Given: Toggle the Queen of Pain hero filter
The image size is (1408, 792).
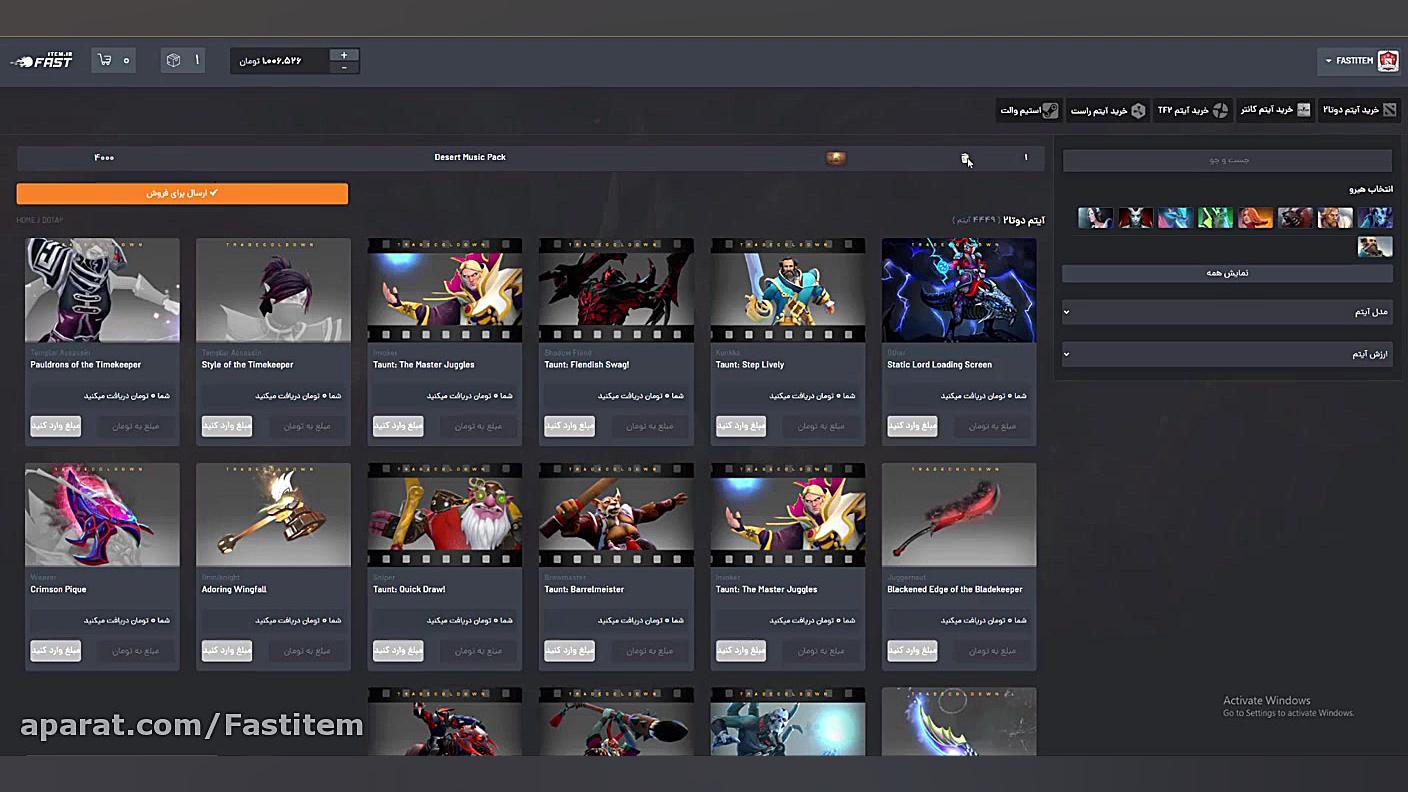Looking at the screenshot, I should click(1135, 218).
